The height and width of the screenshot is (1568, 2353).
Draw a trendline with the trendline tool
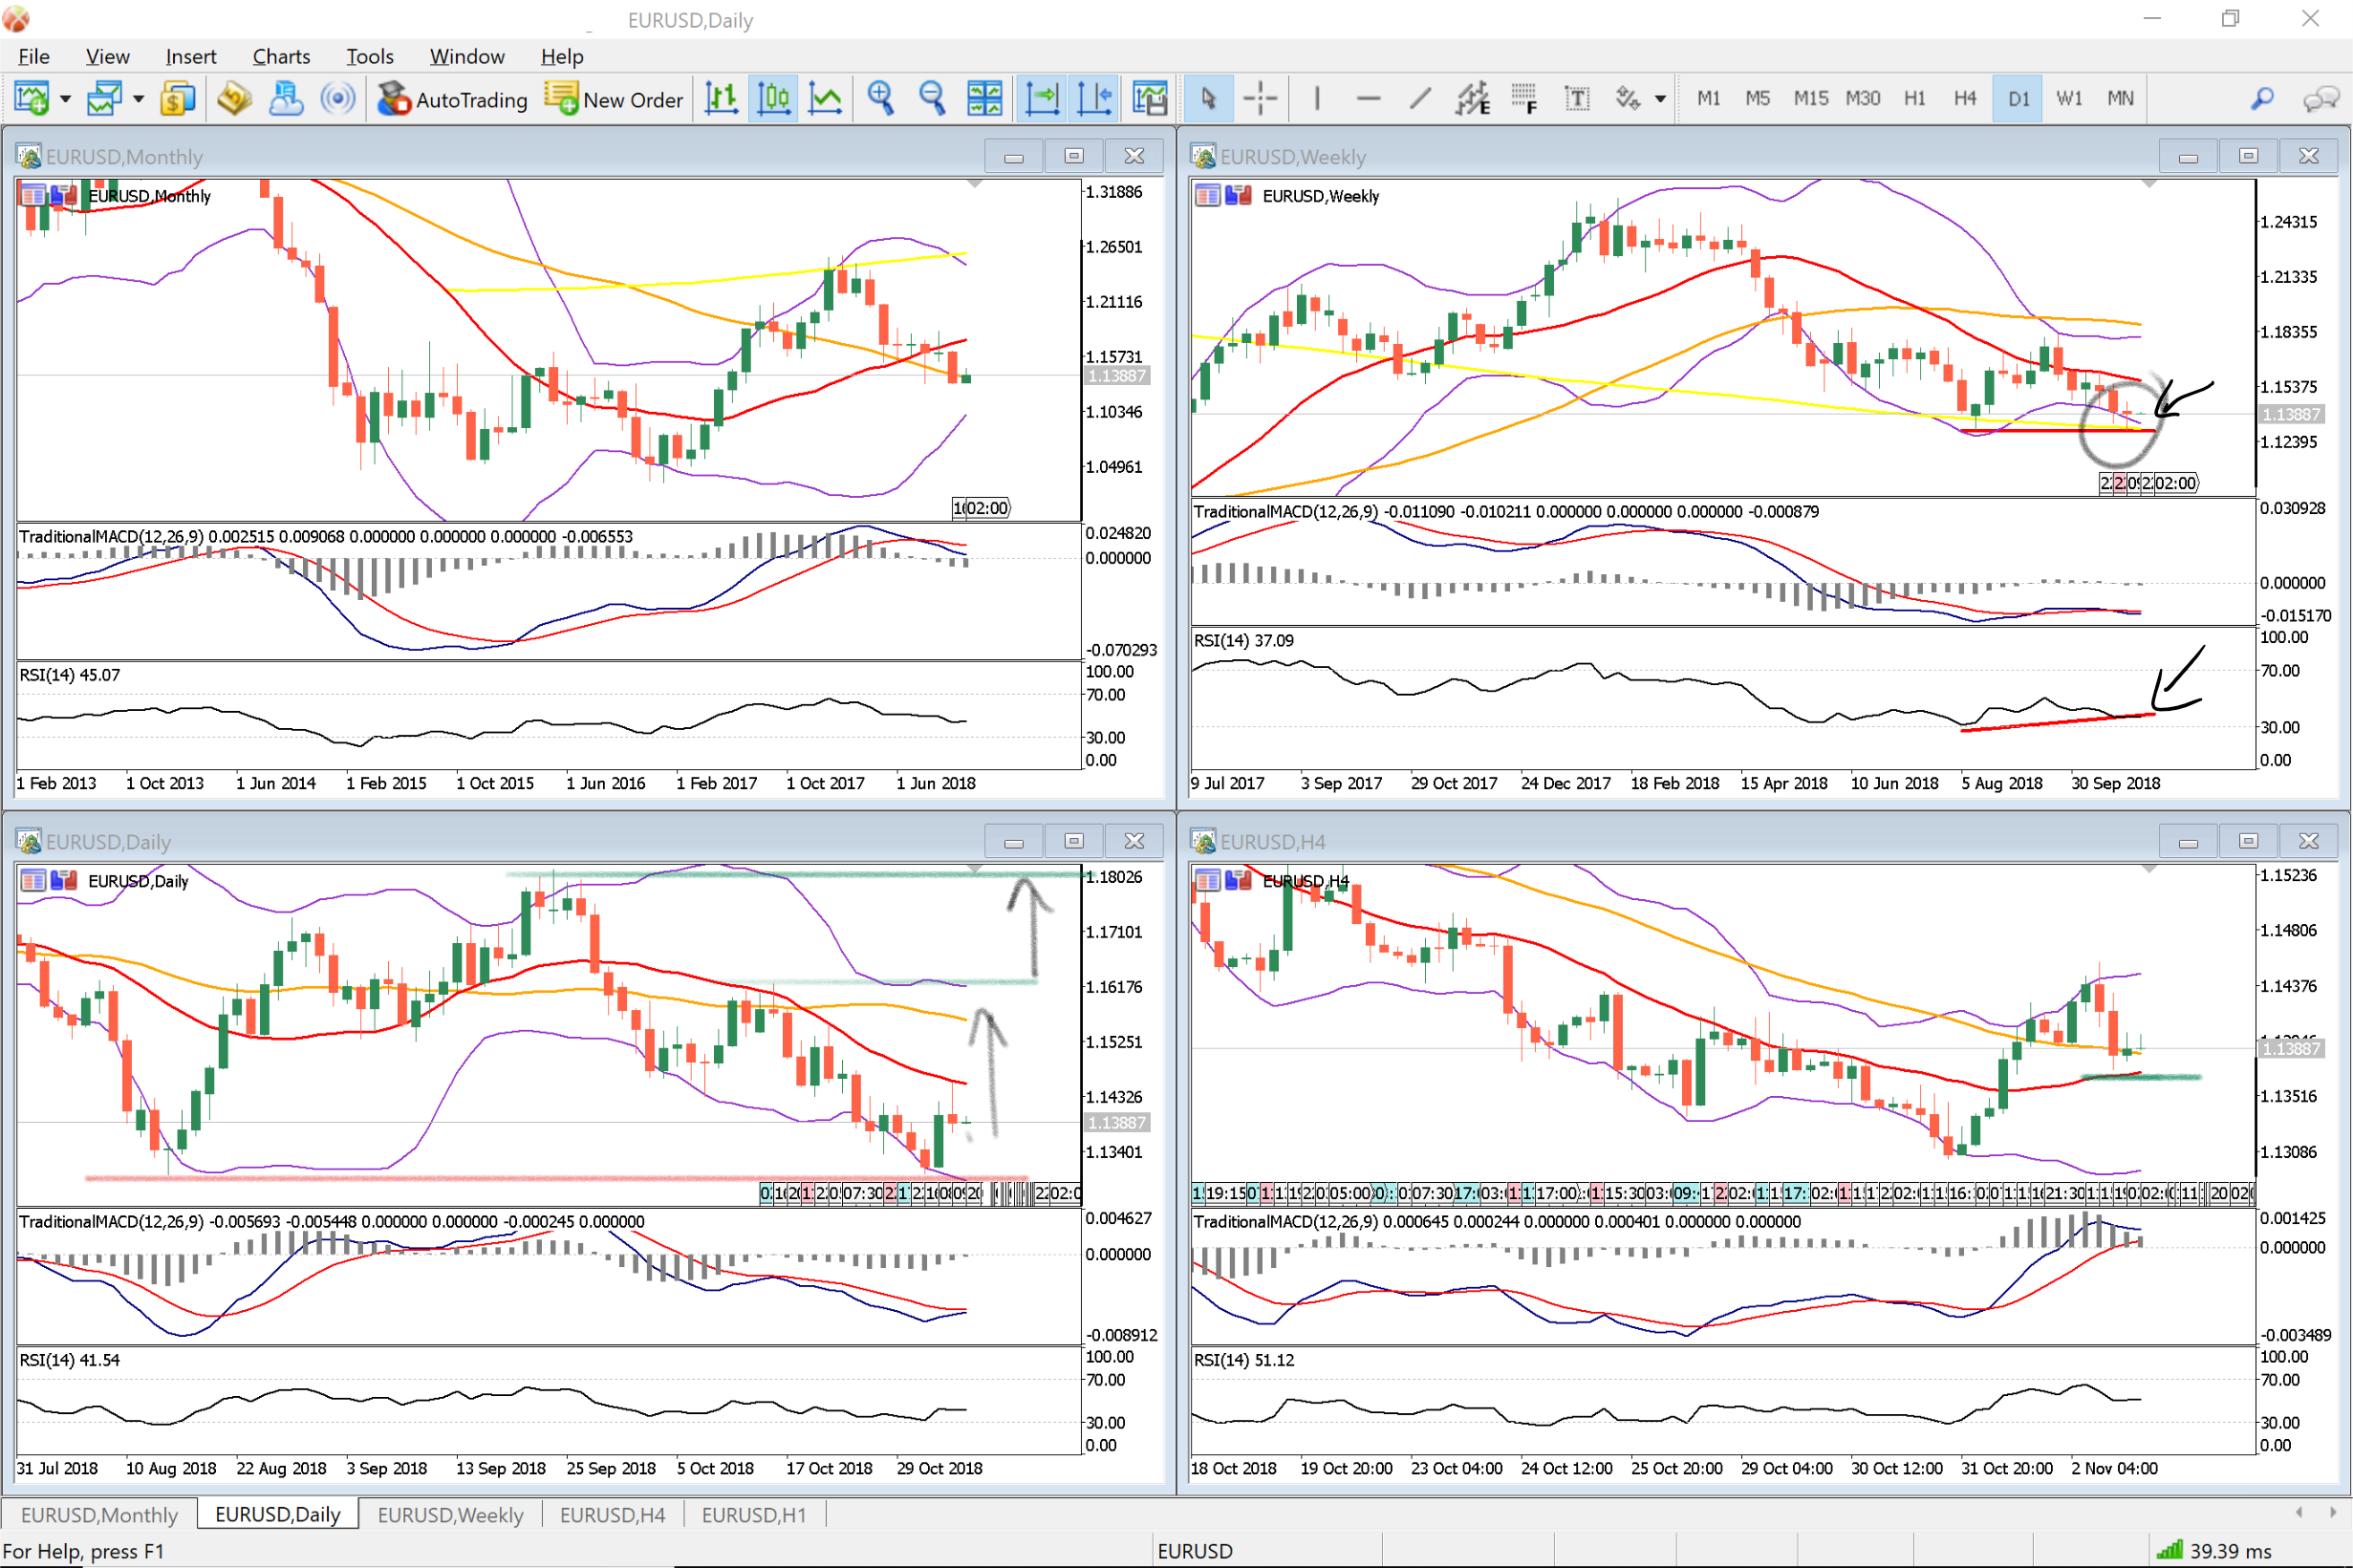1420,98
